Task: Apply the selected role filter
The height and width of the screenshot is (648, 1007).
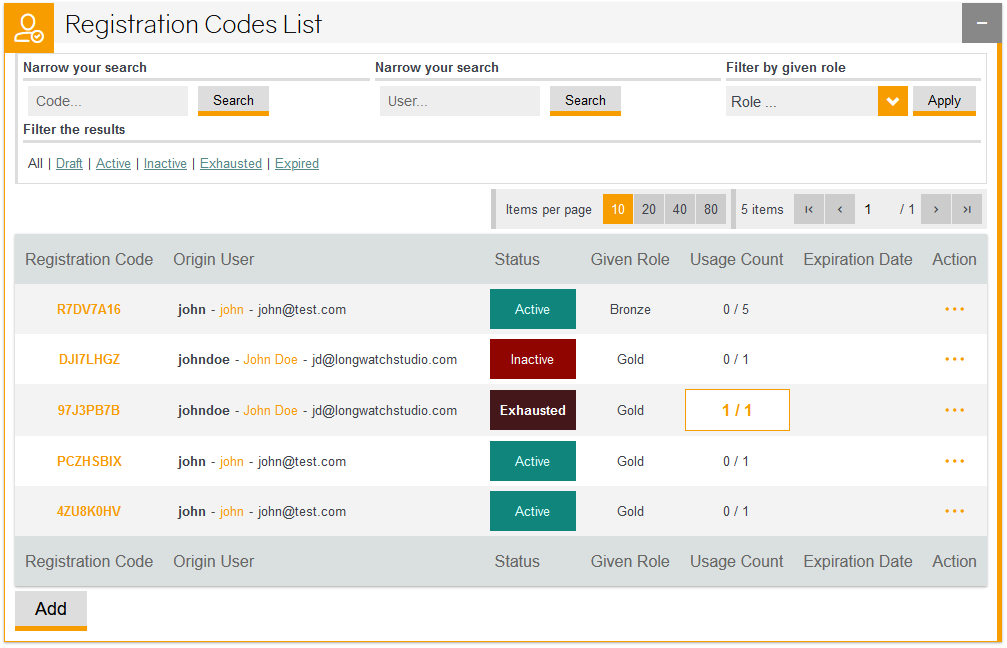Action: [x=944, y=101]
